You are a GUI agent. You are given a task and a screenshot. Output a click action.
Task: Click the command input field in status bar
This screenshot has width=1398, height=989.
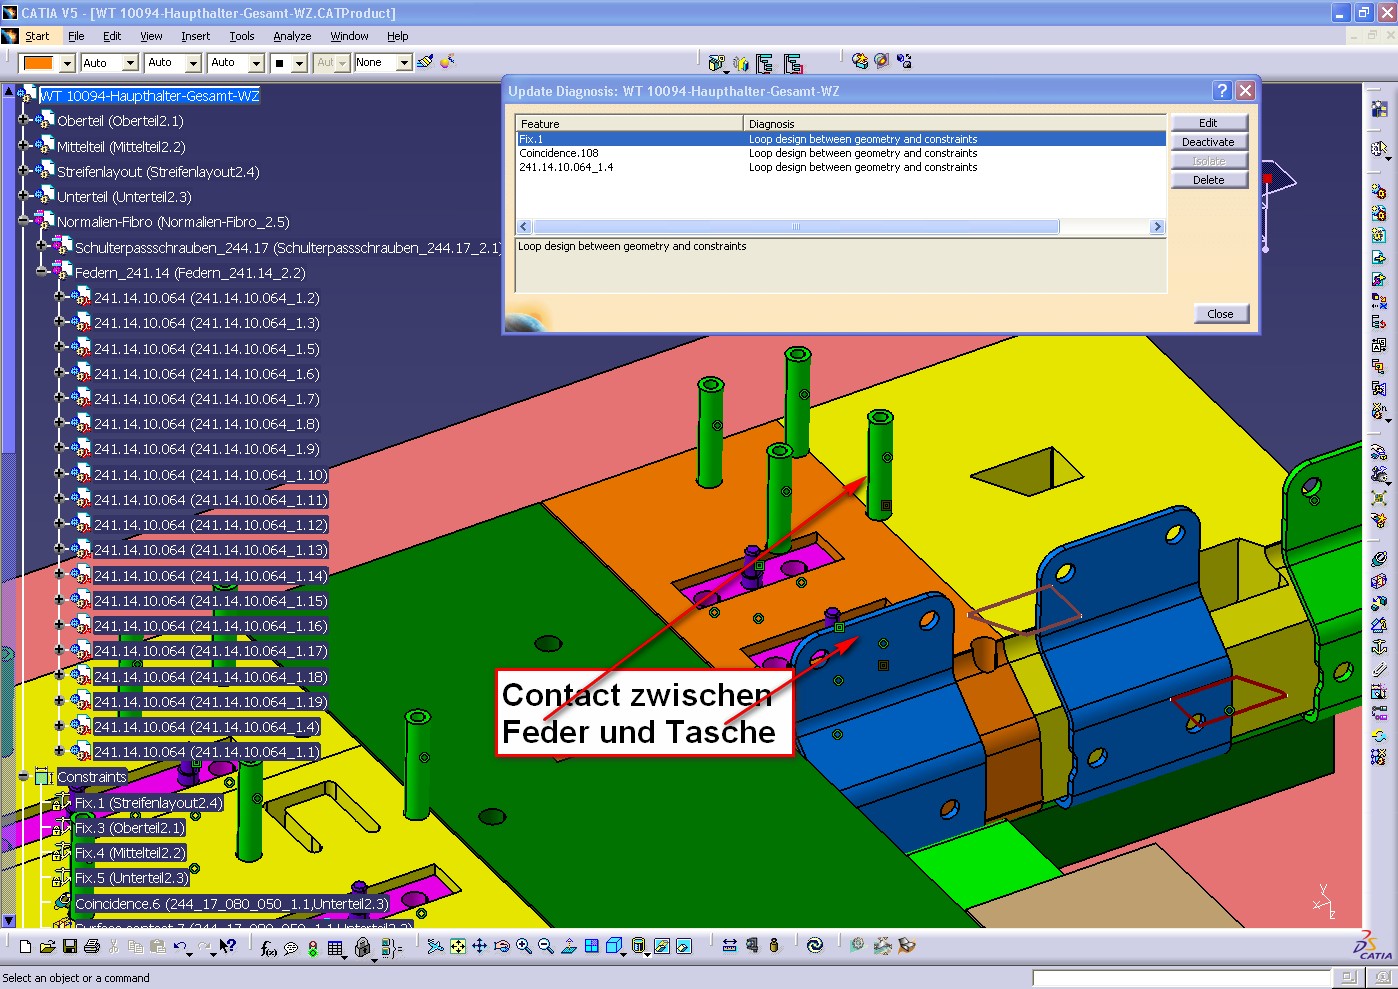(x=1184, y=977)
